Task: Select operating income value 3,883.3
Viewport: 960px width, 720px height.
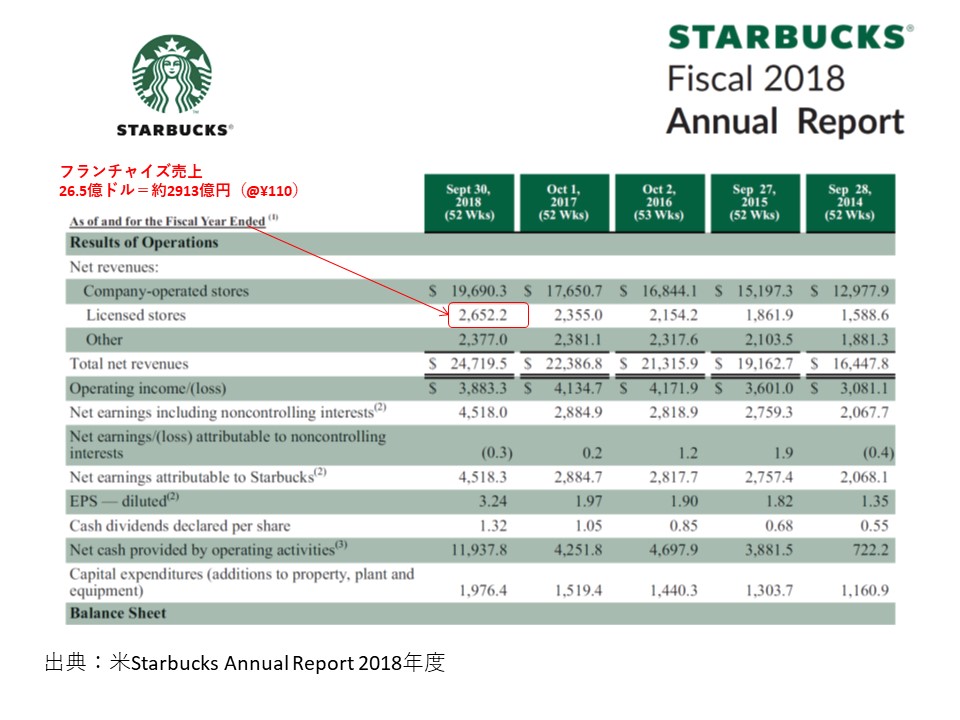Action: (x=483, y=388)
